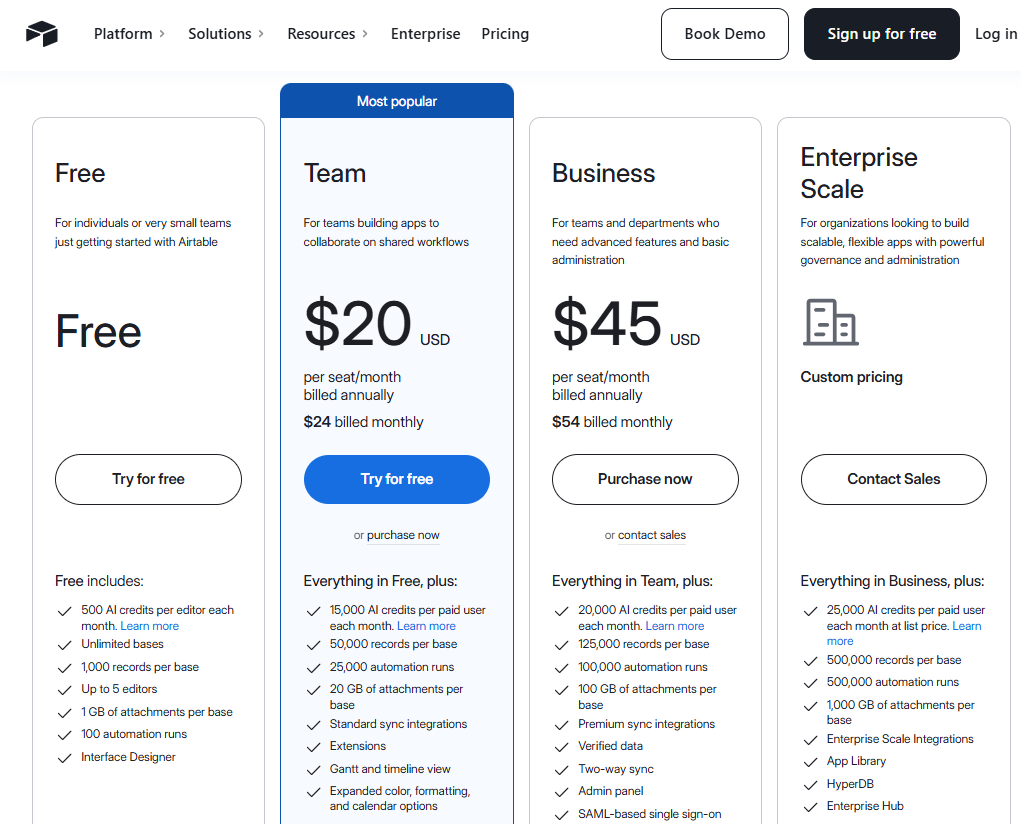This screenshot has width=1021, height=824.
Task: Click checkmark beside HyperDB
Action: pos(810,785)
